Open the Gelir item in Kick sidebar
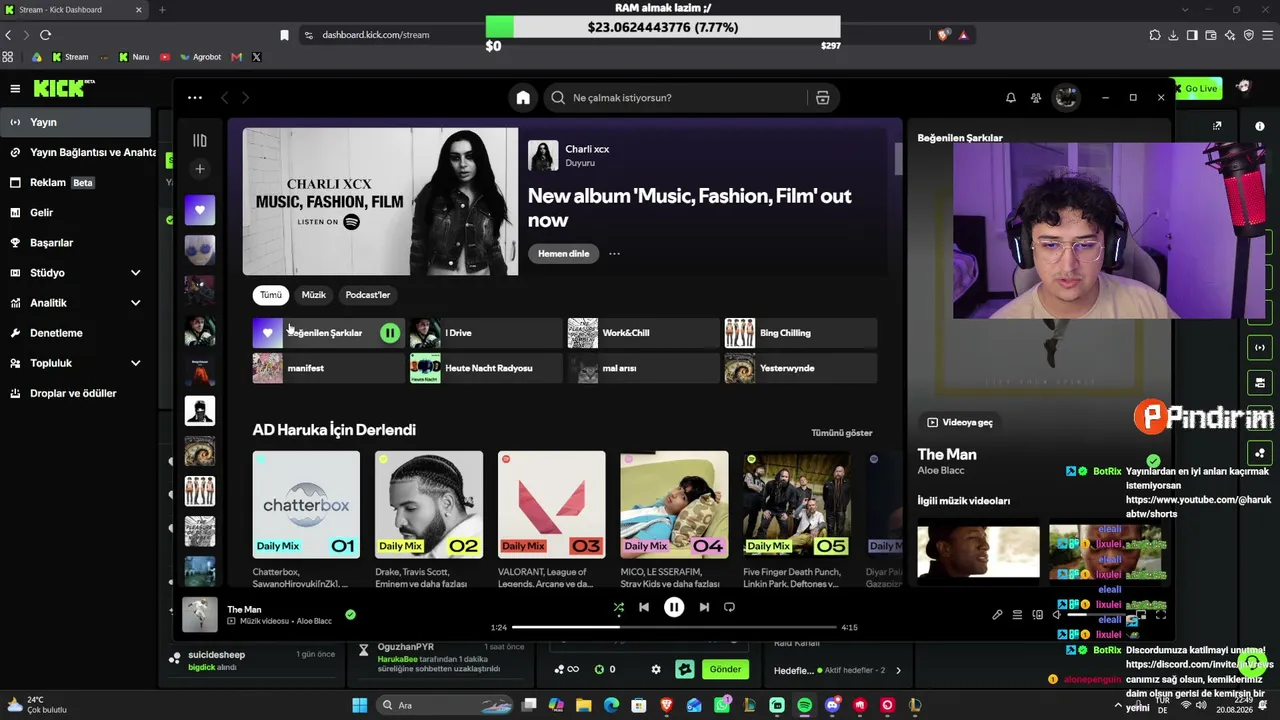This screenshot has width=1280, height=720. tap(75, 212)
